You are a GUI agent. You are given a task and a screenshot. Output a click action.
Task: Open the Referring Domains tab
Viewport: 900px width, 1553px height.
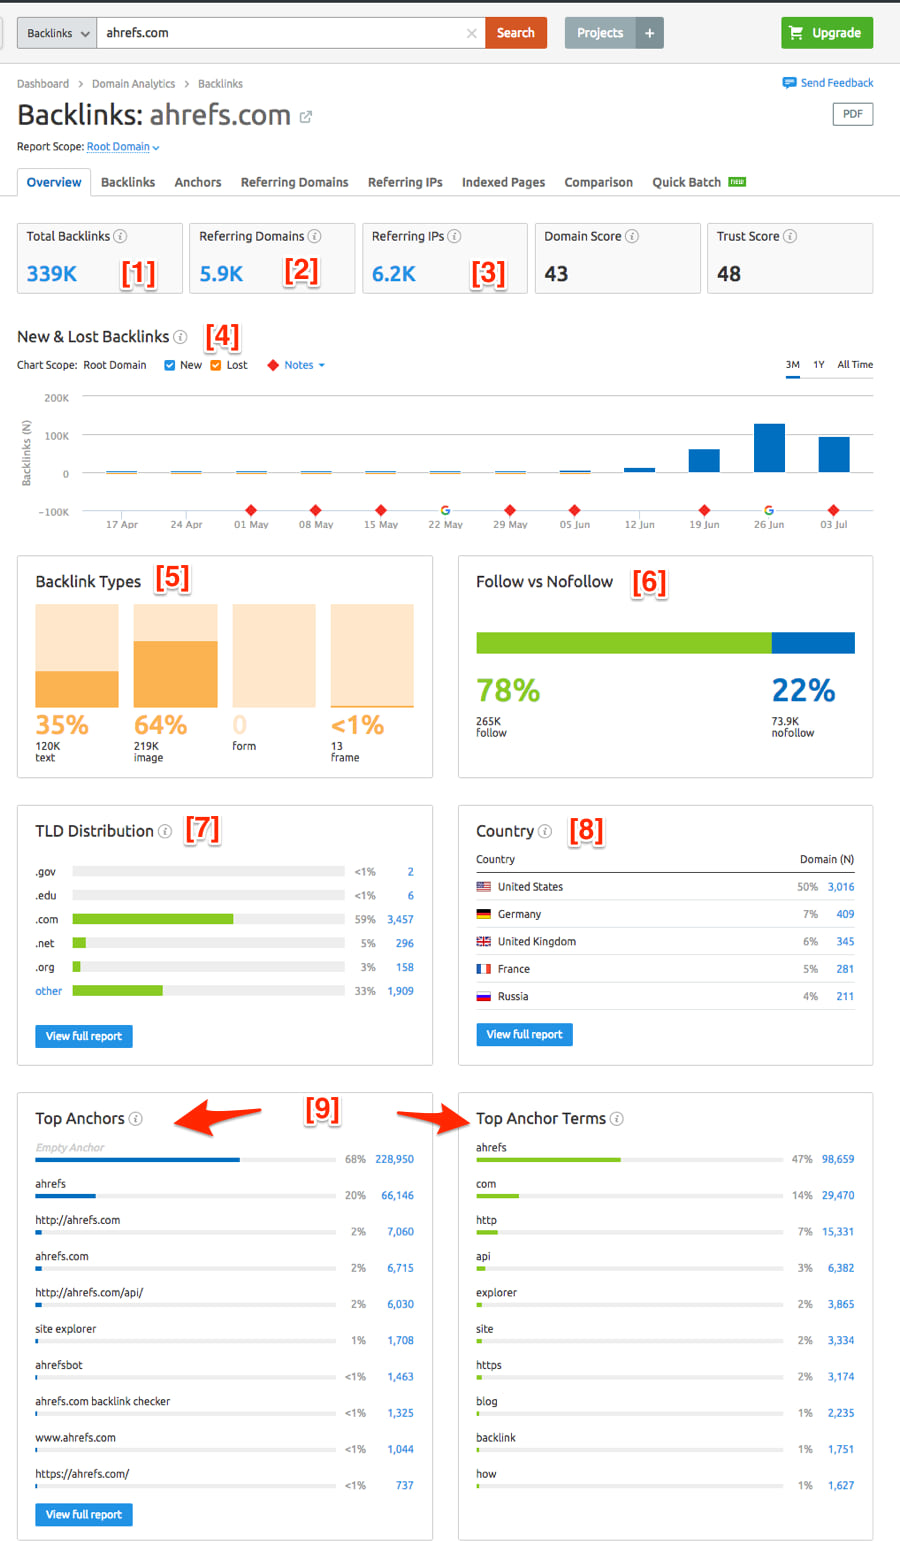[x=294, y=182]
